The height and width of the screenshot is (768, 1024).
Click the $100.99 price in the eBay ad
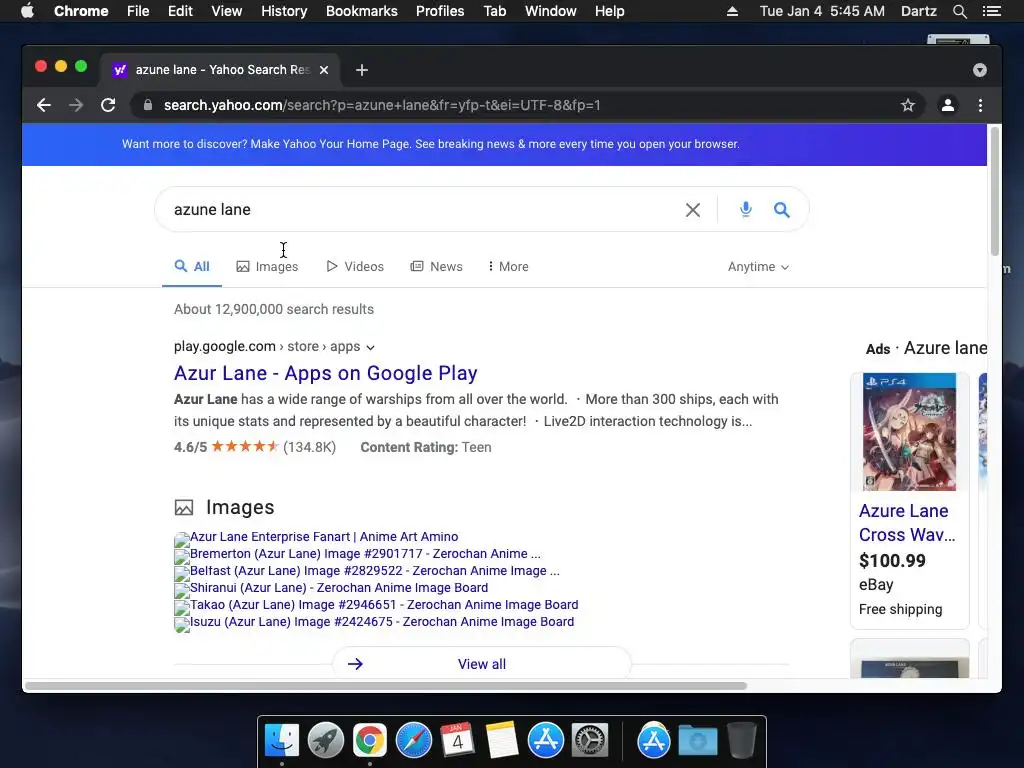tap(892, 561)
